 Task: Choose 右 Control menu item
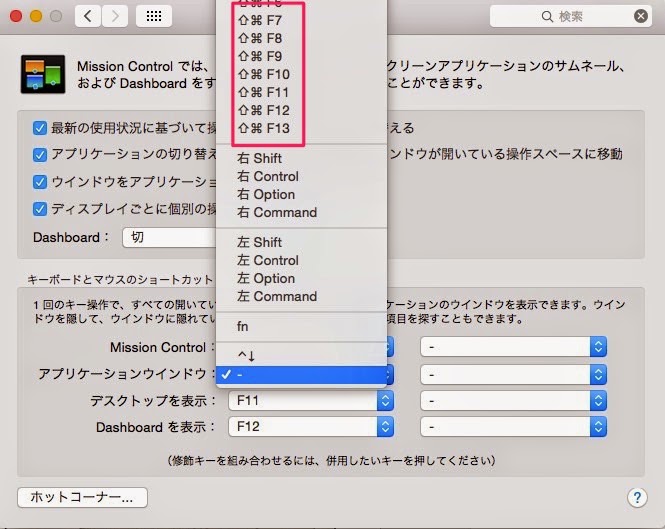301,176
